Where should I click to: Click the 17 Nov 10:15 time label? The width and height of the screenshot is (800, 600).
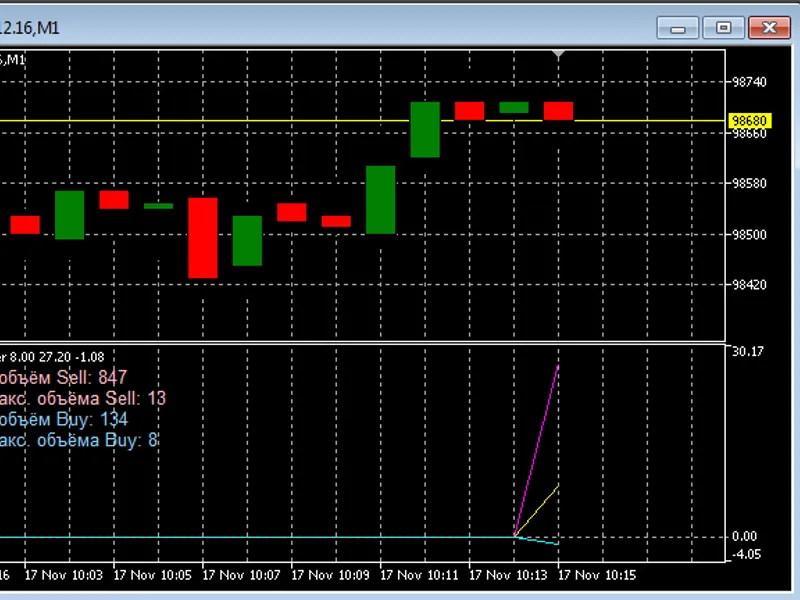point(597,576)
